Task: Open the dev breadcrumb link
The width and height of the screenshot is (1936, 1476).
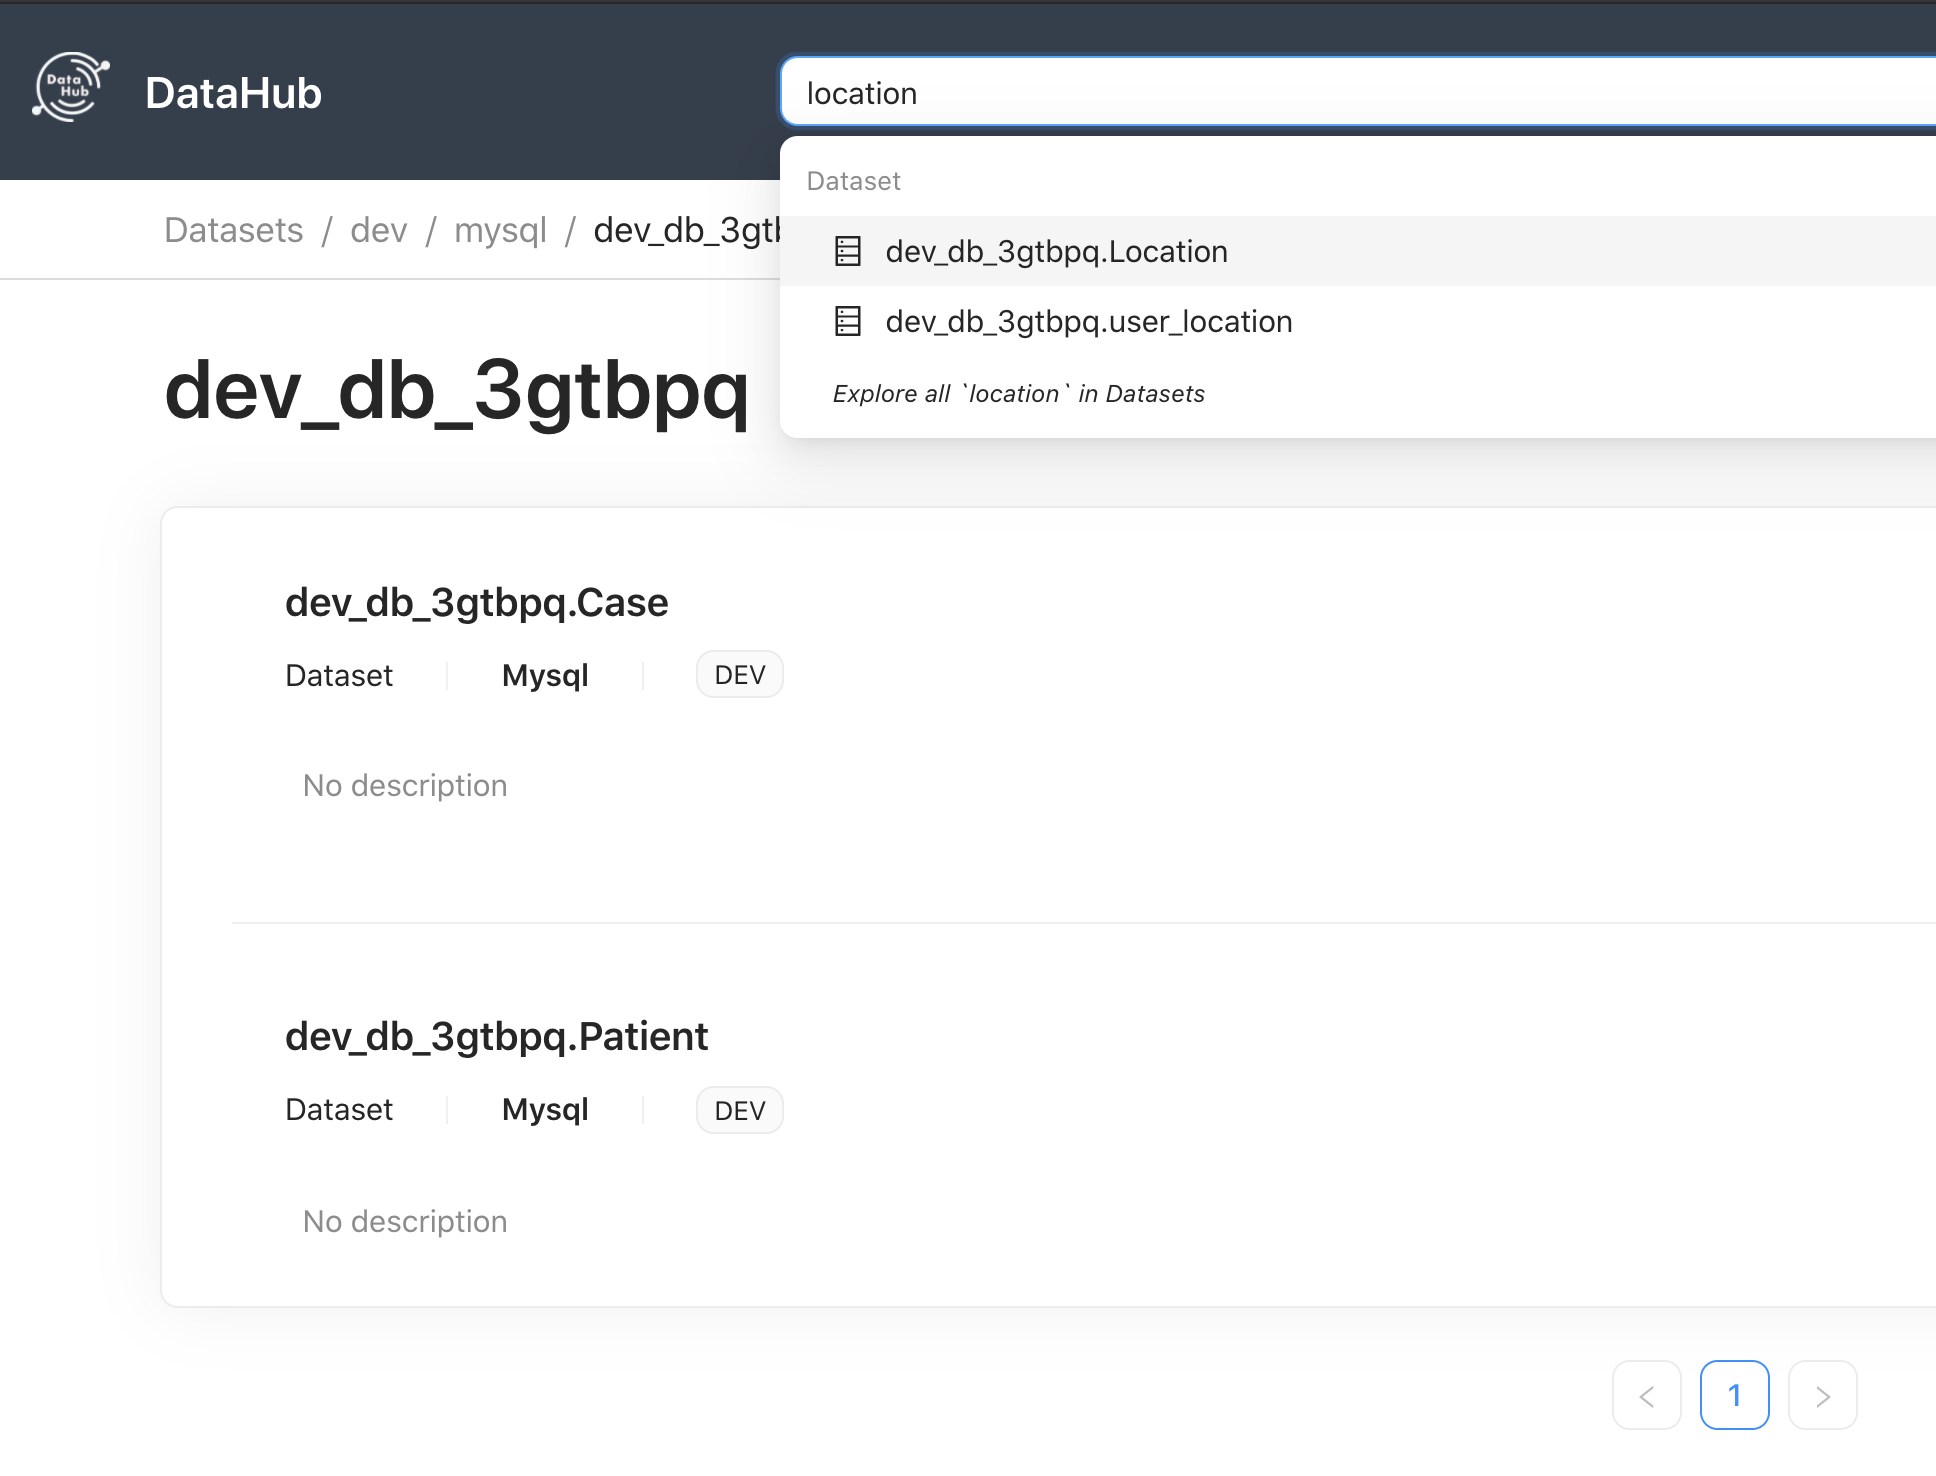Action: pyautogui.click(x=378, y=230)
